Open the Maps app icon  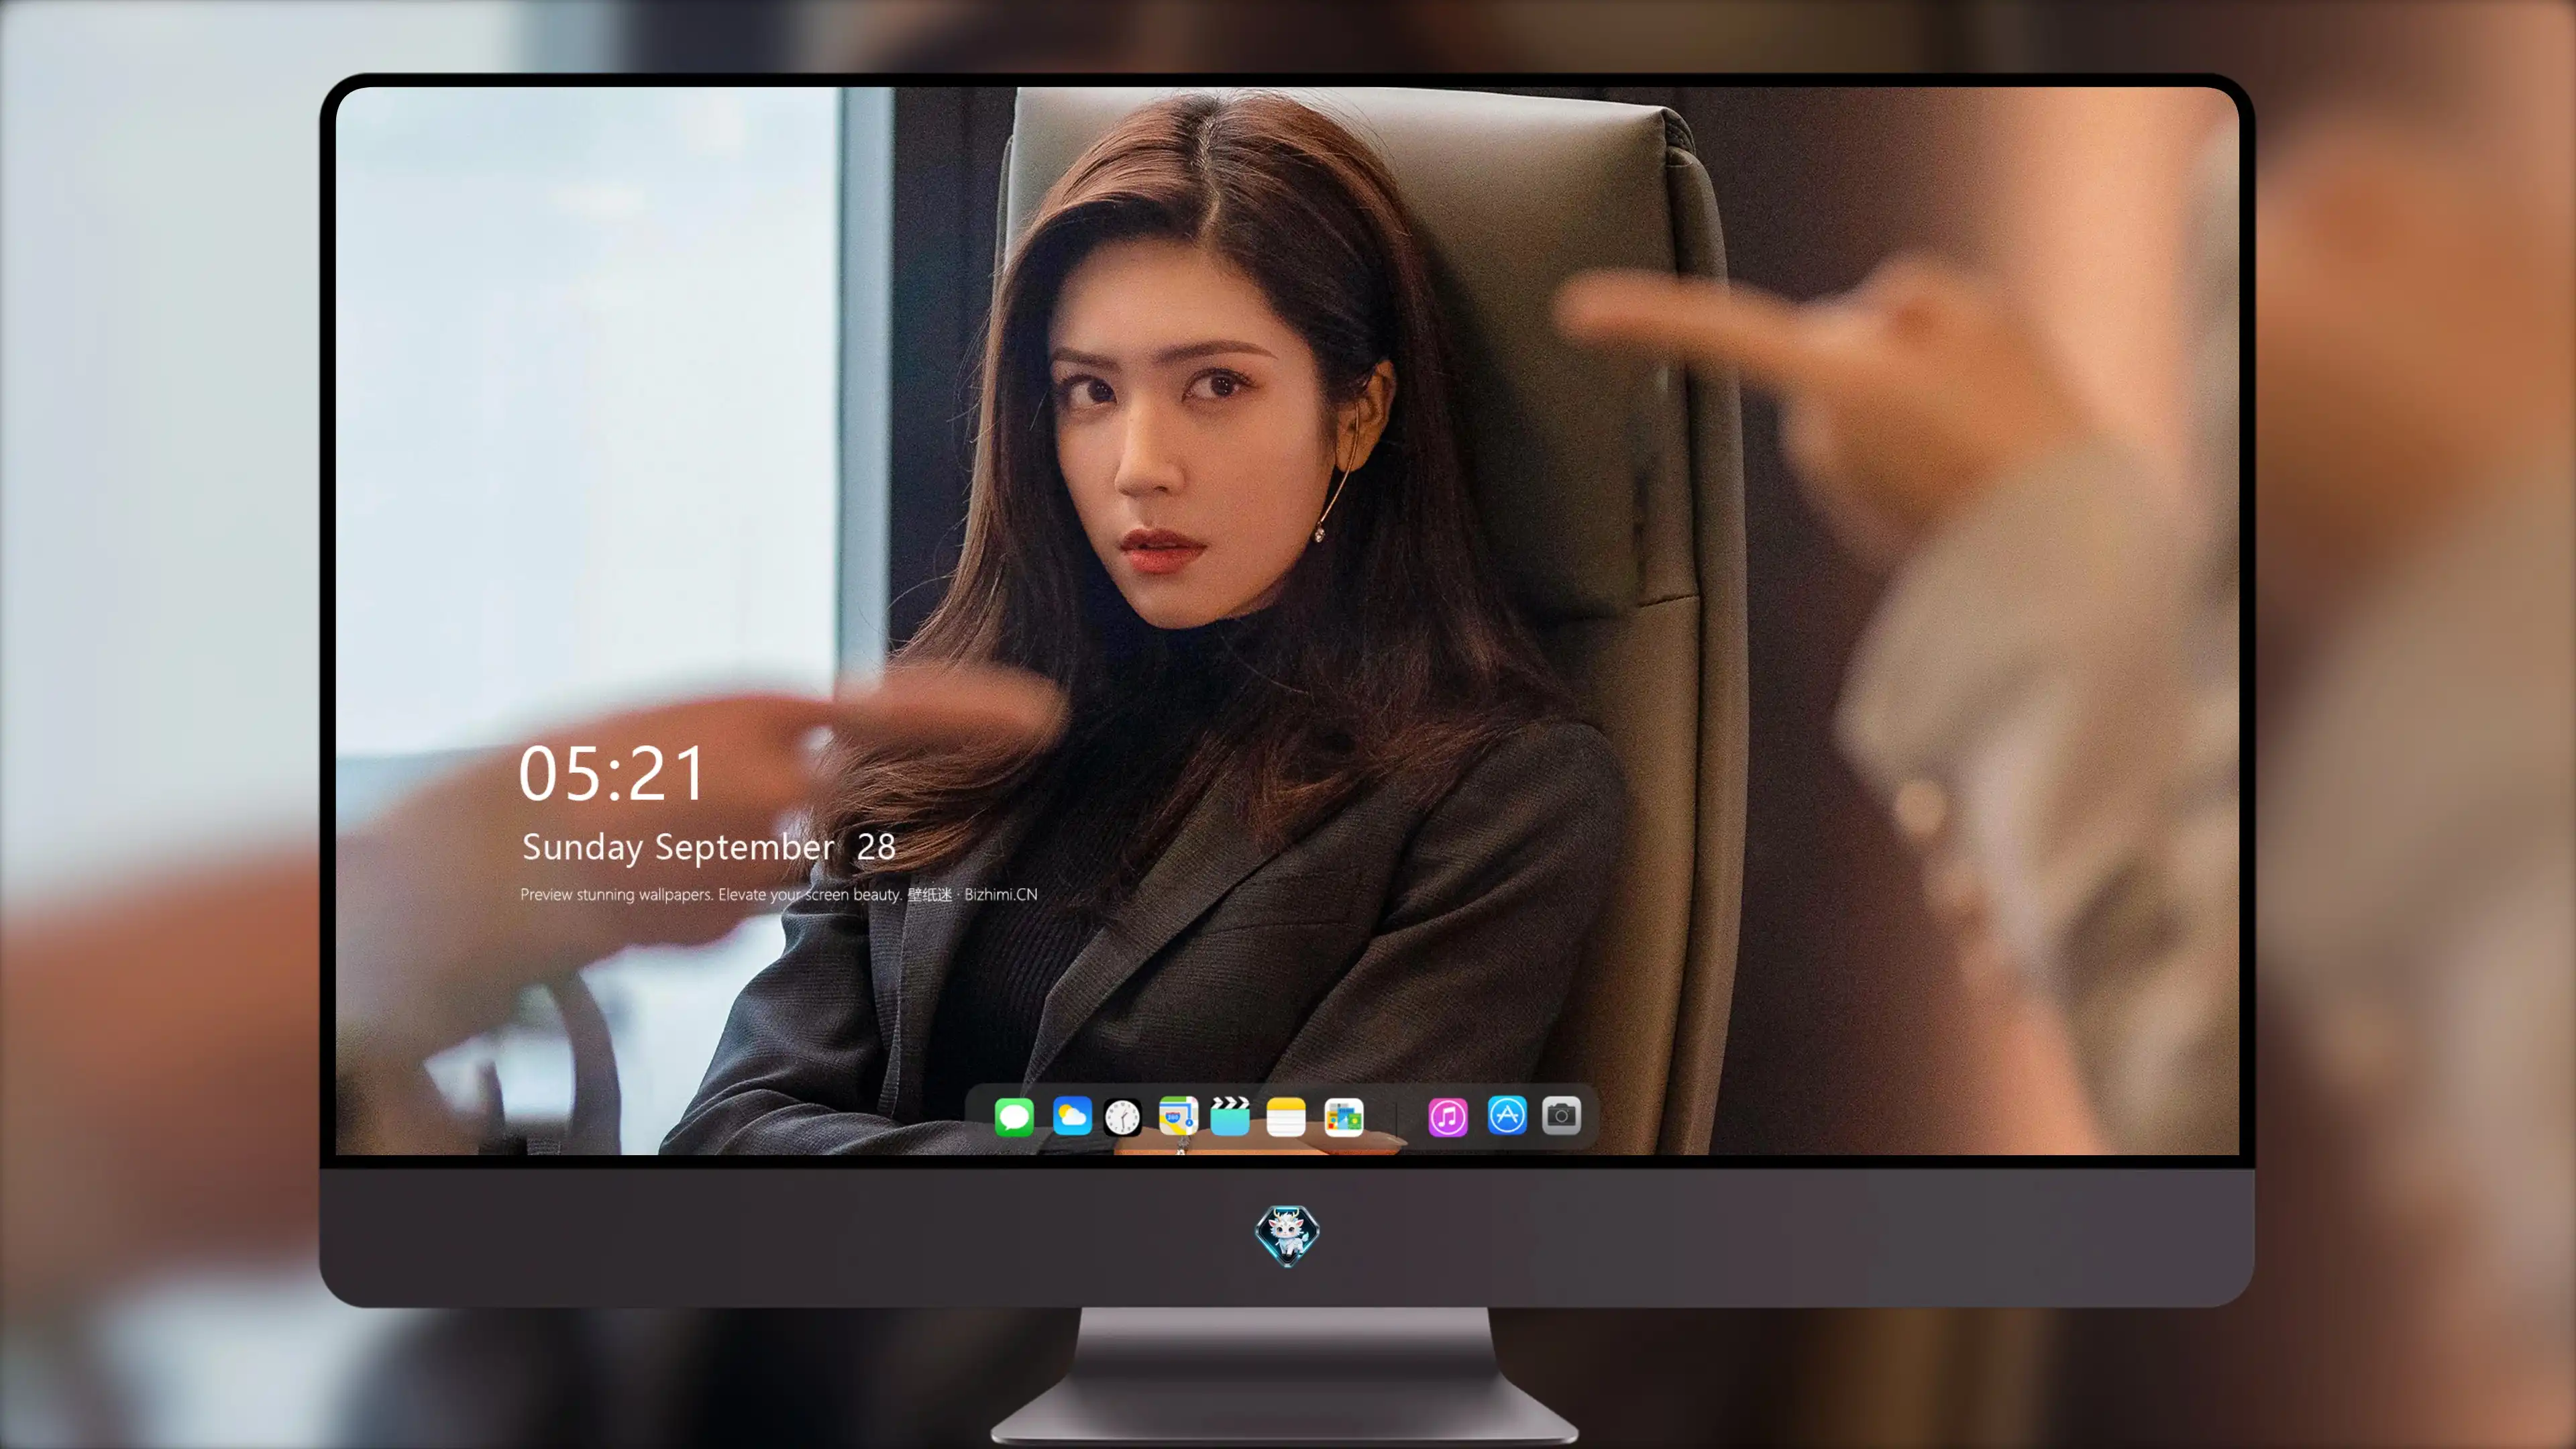[1178, 1116]
